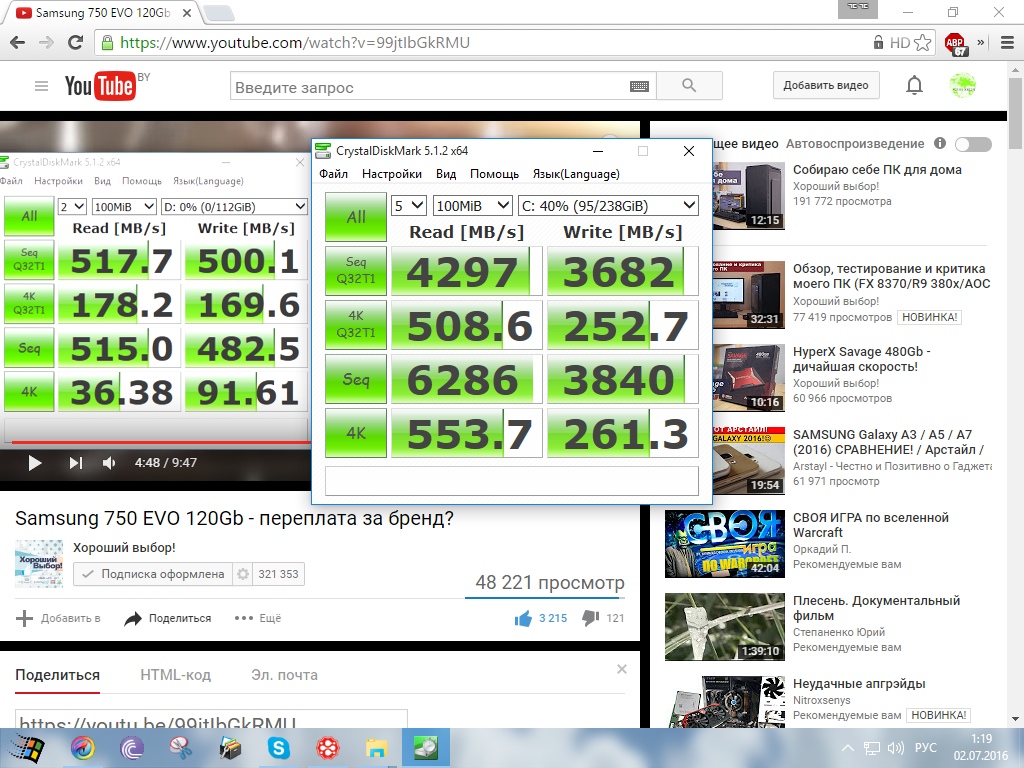Click Добавить в playlist button
Image resolution: width=1024 pixels, height=768 pixels.
(x=58, y=618)
